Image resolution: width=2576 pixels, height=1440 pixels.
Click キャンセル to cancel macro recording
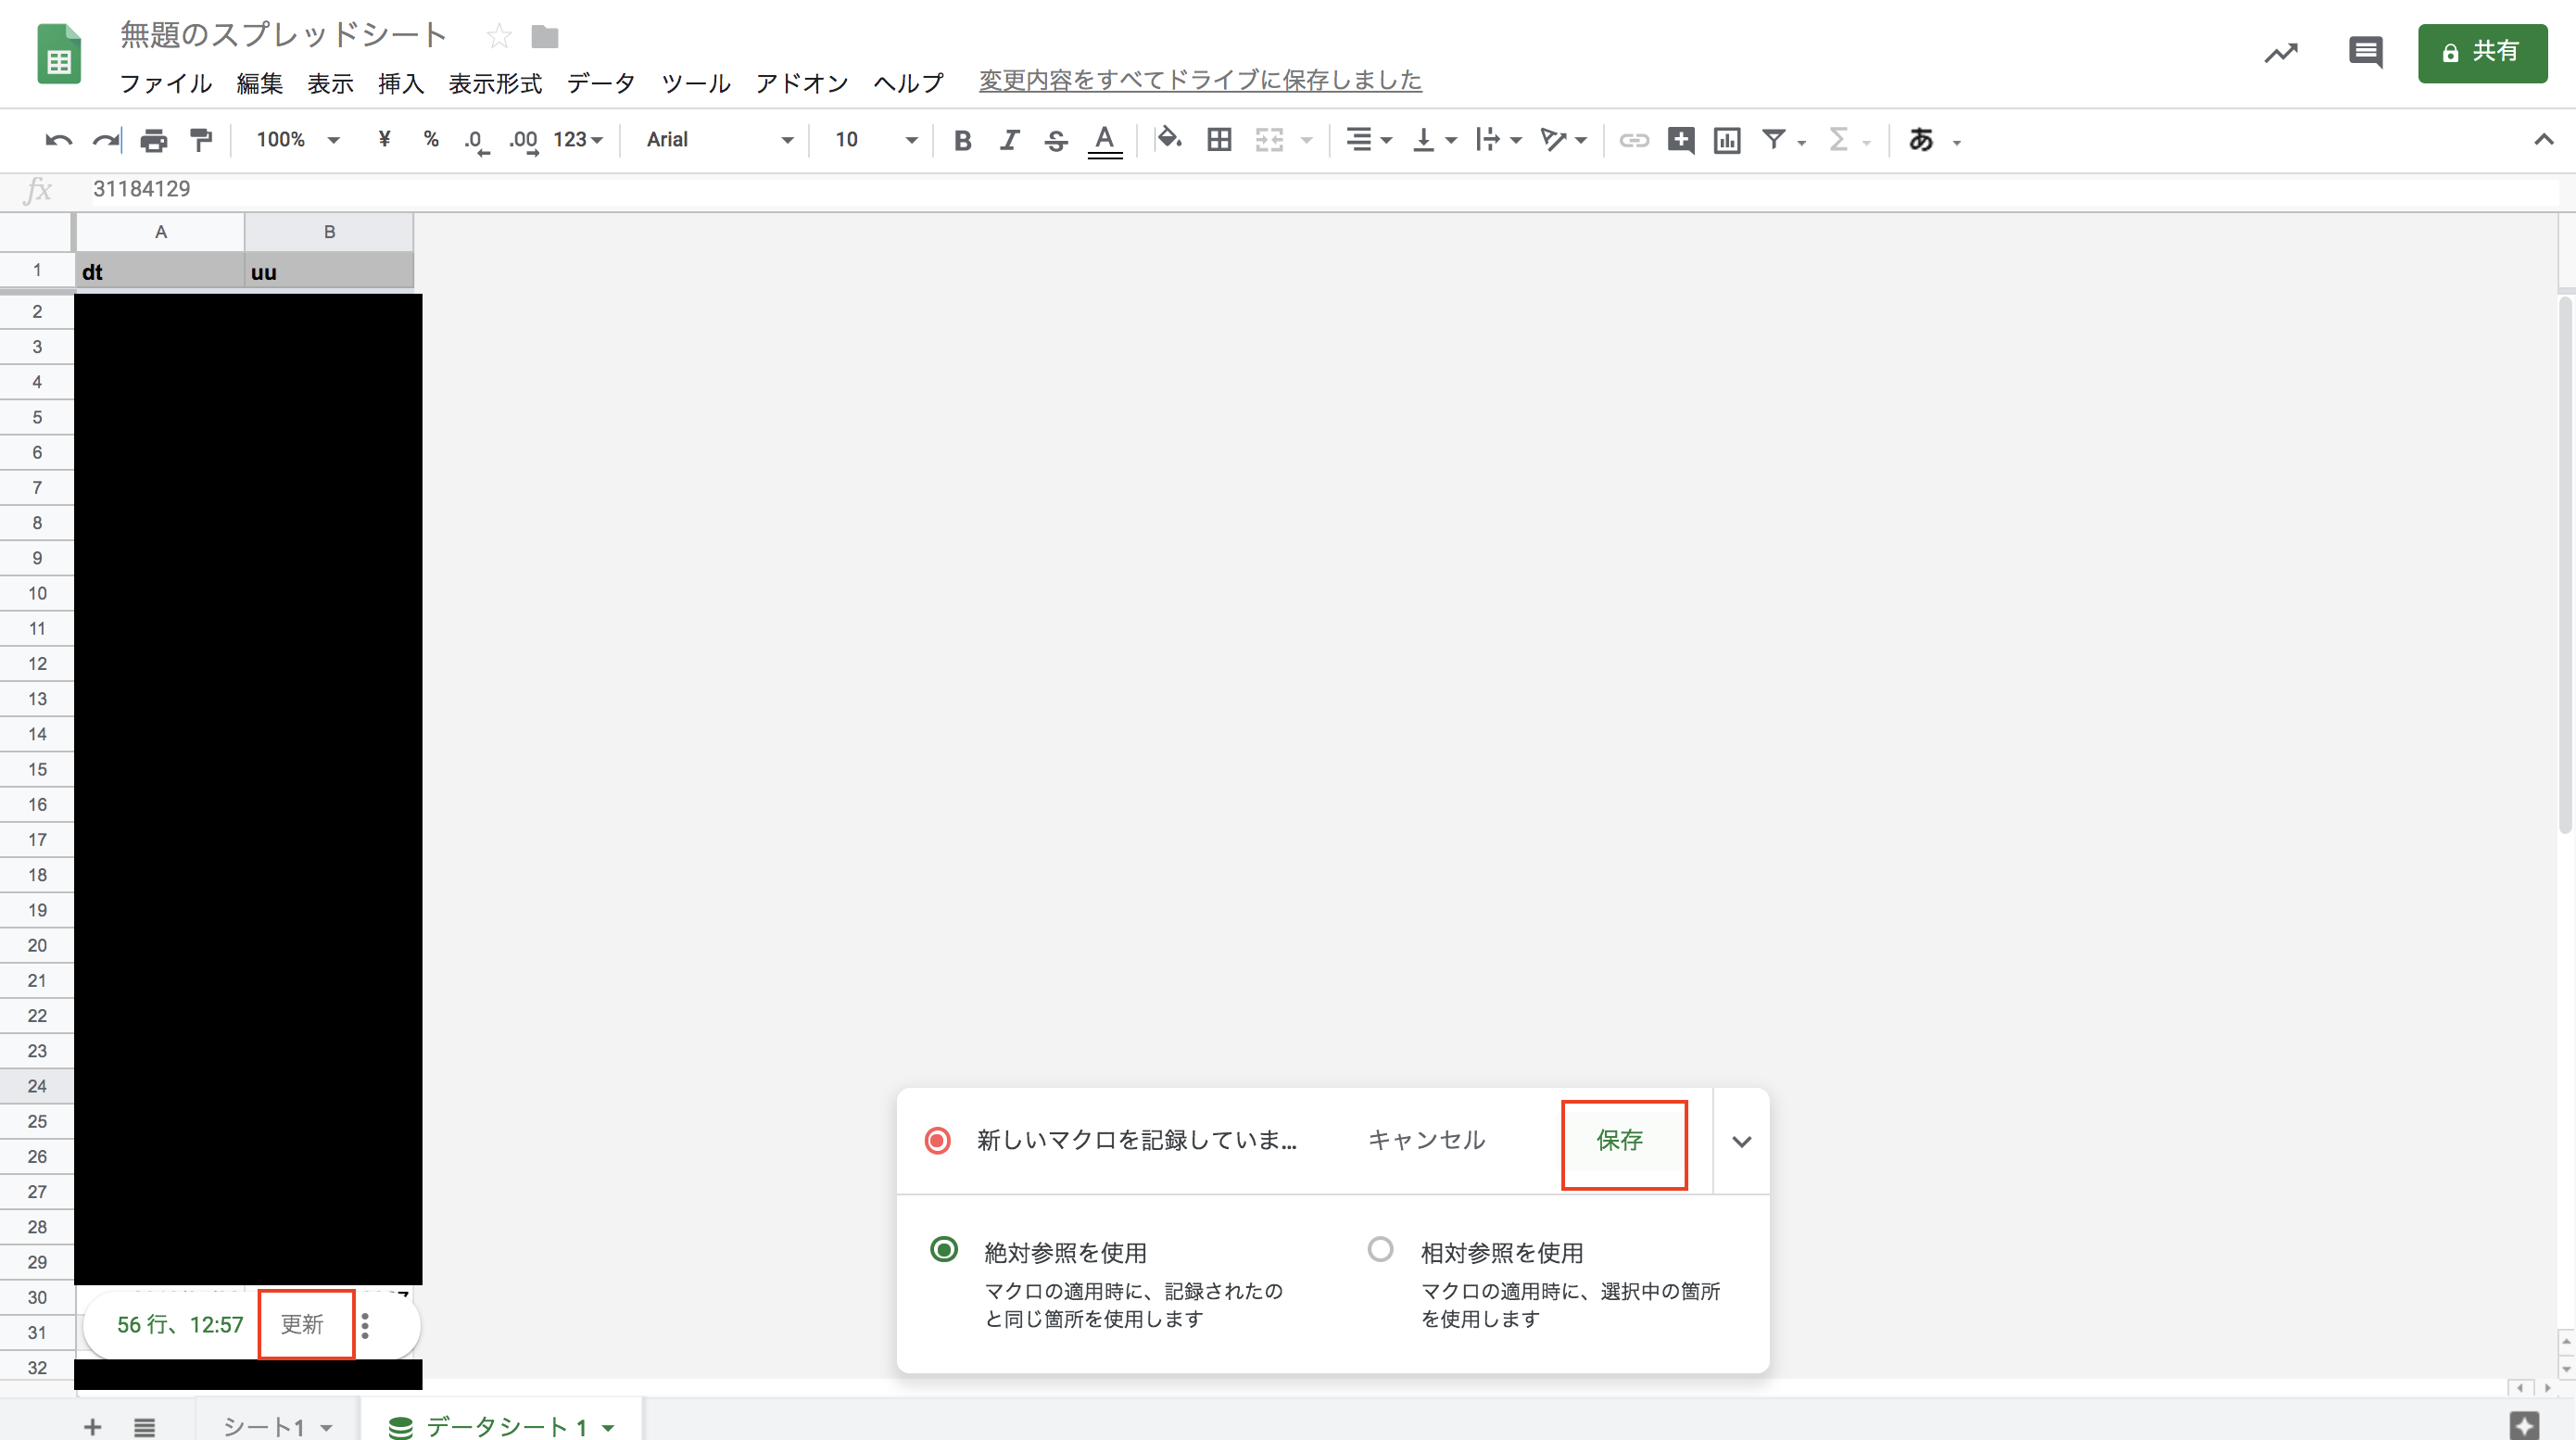click(x=1426, y=1140)
